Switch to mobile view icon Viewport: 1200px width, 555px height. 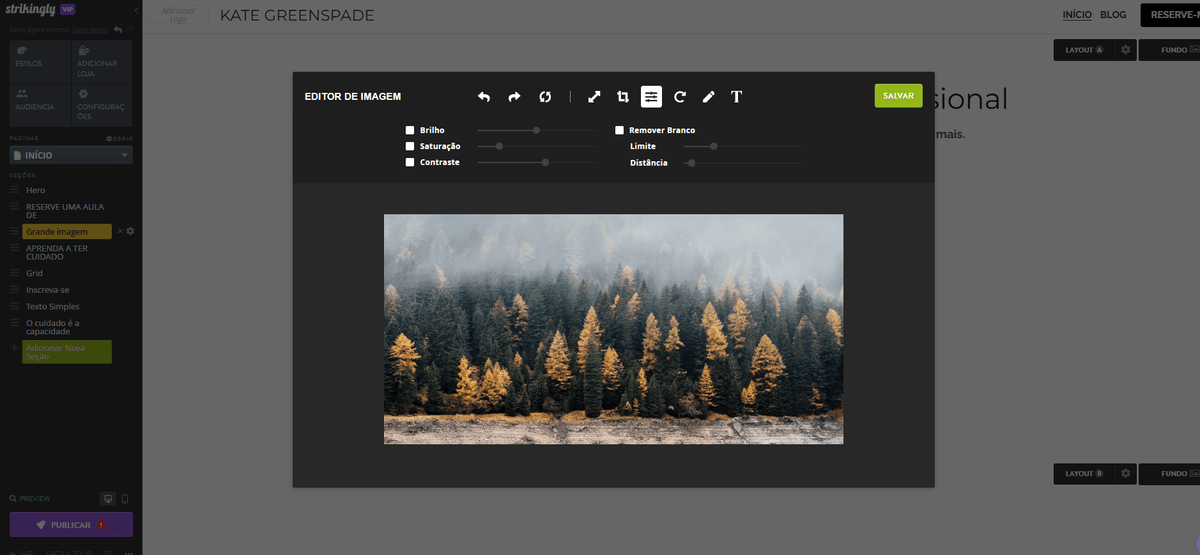point(125,498)
